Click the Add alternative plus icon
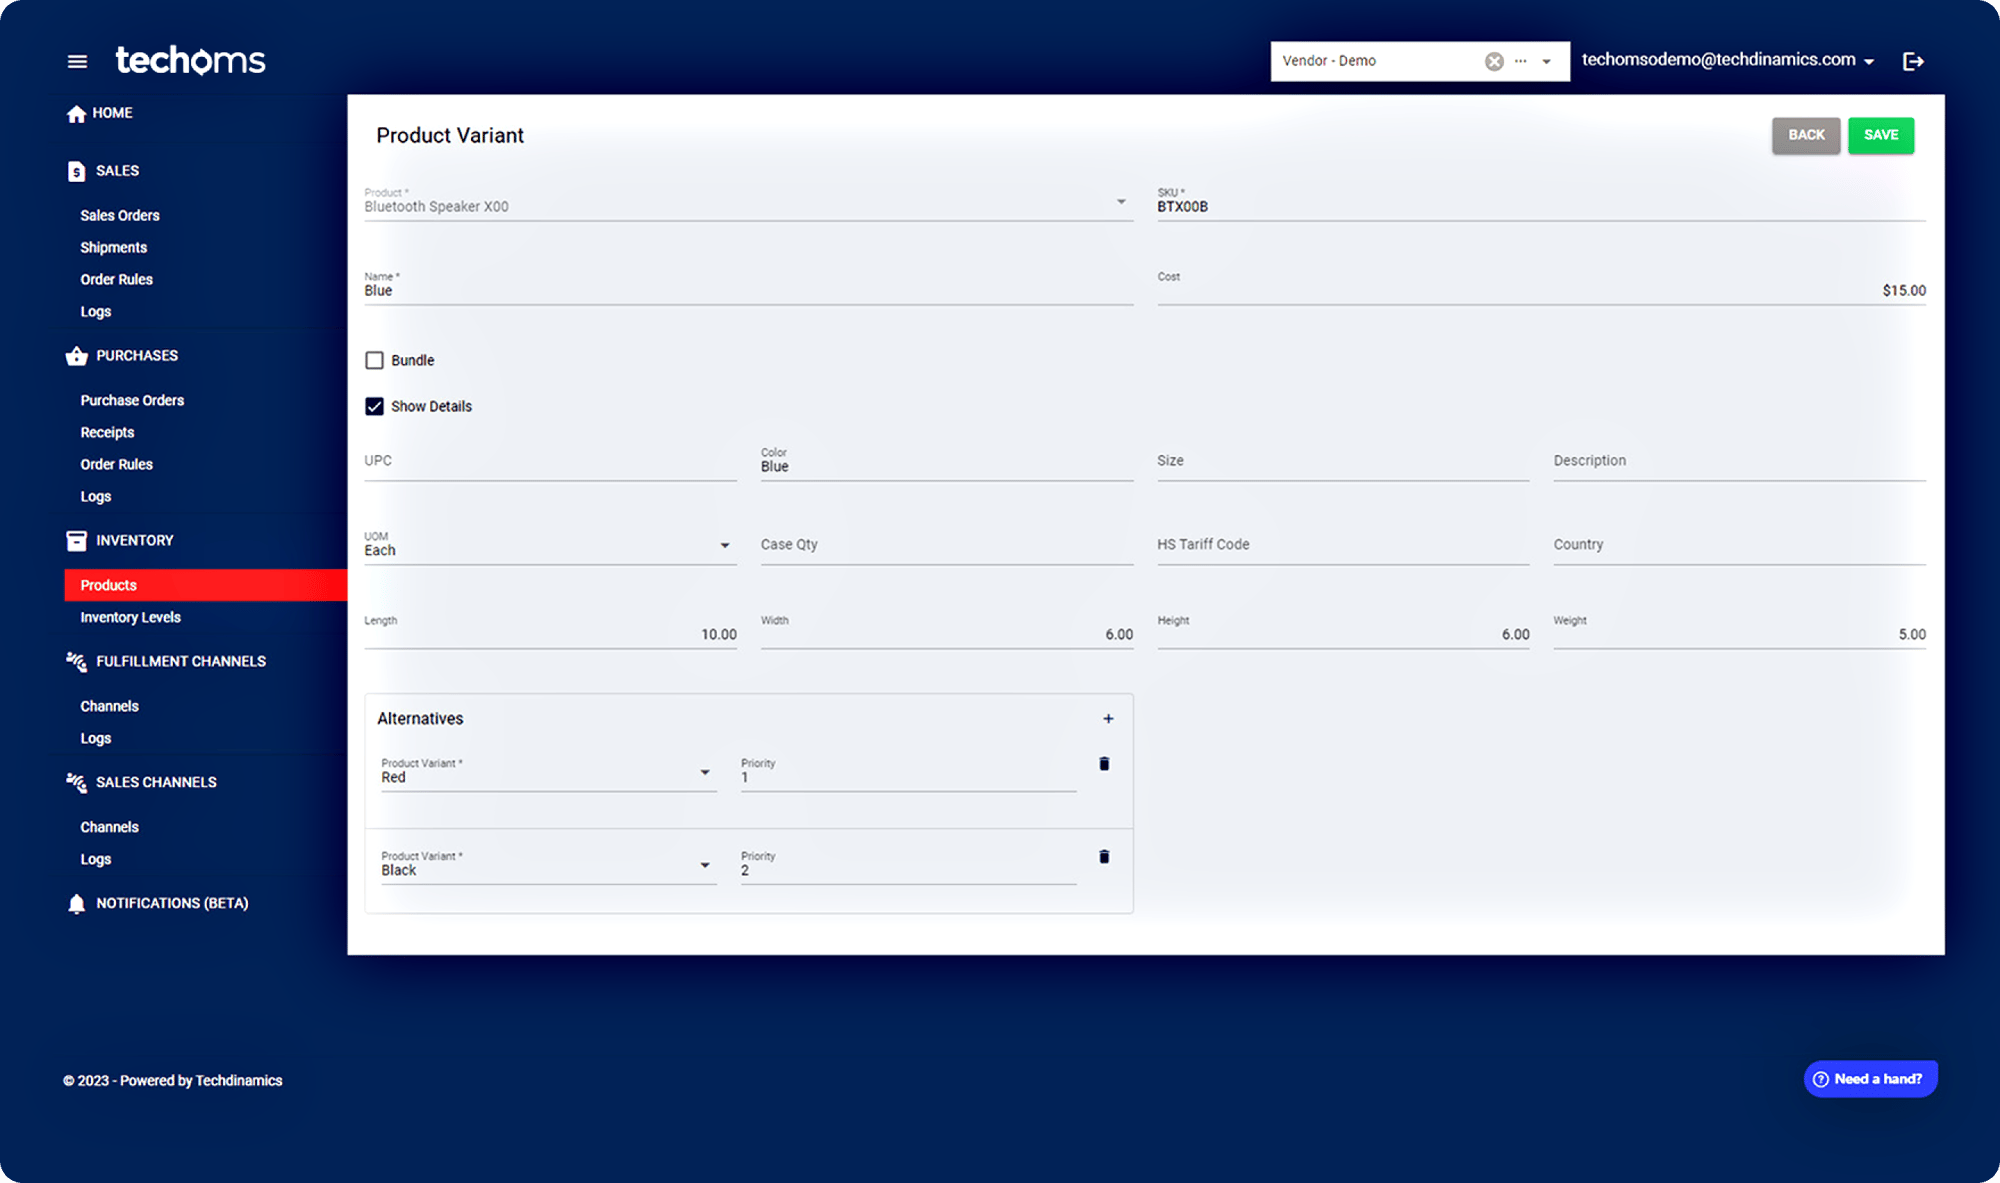 pyautogui.click(x=1108, y=718)
